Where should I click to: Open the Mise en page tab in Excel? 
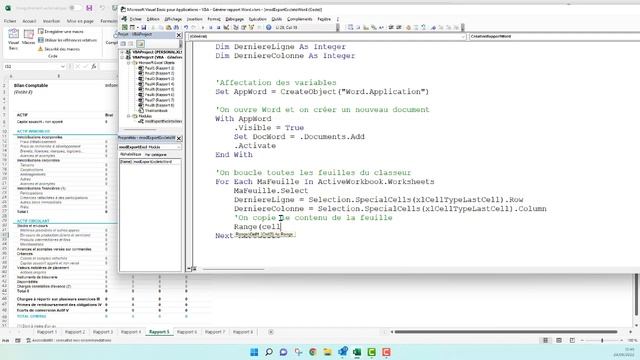80,21
